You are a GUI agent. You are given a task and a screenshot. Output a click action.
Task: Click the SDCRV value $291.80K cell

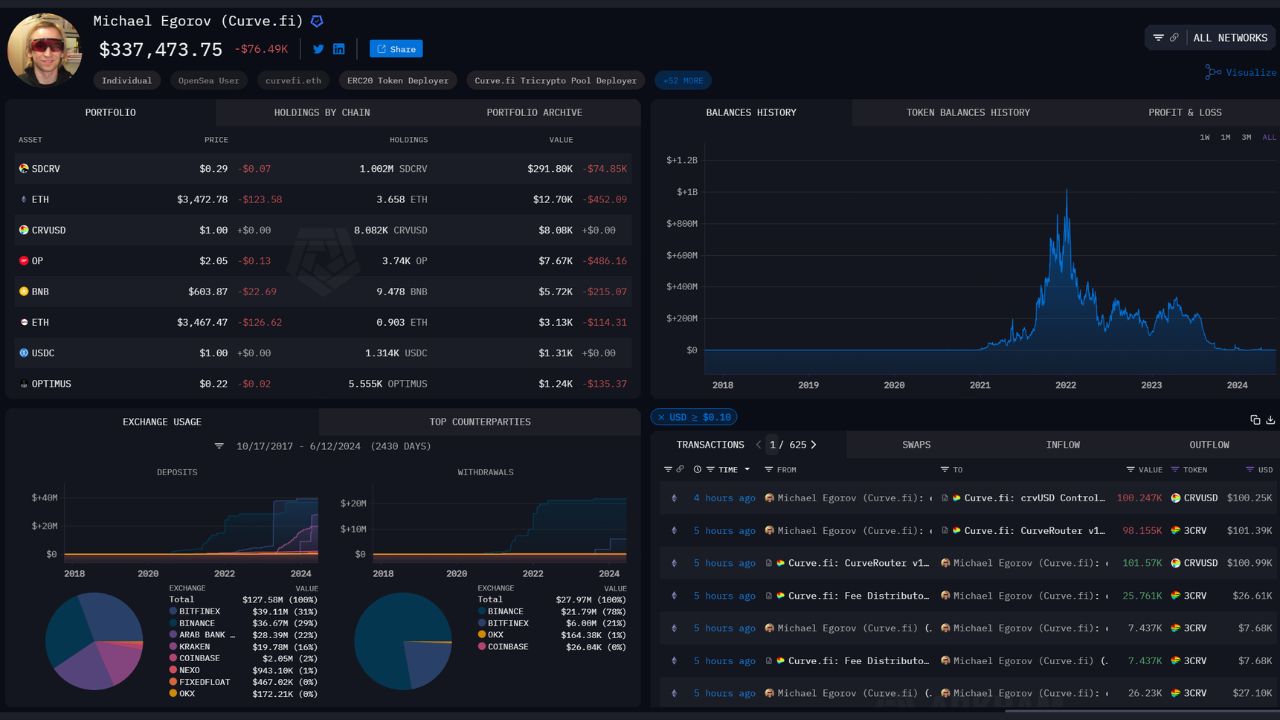coord(549,169)
